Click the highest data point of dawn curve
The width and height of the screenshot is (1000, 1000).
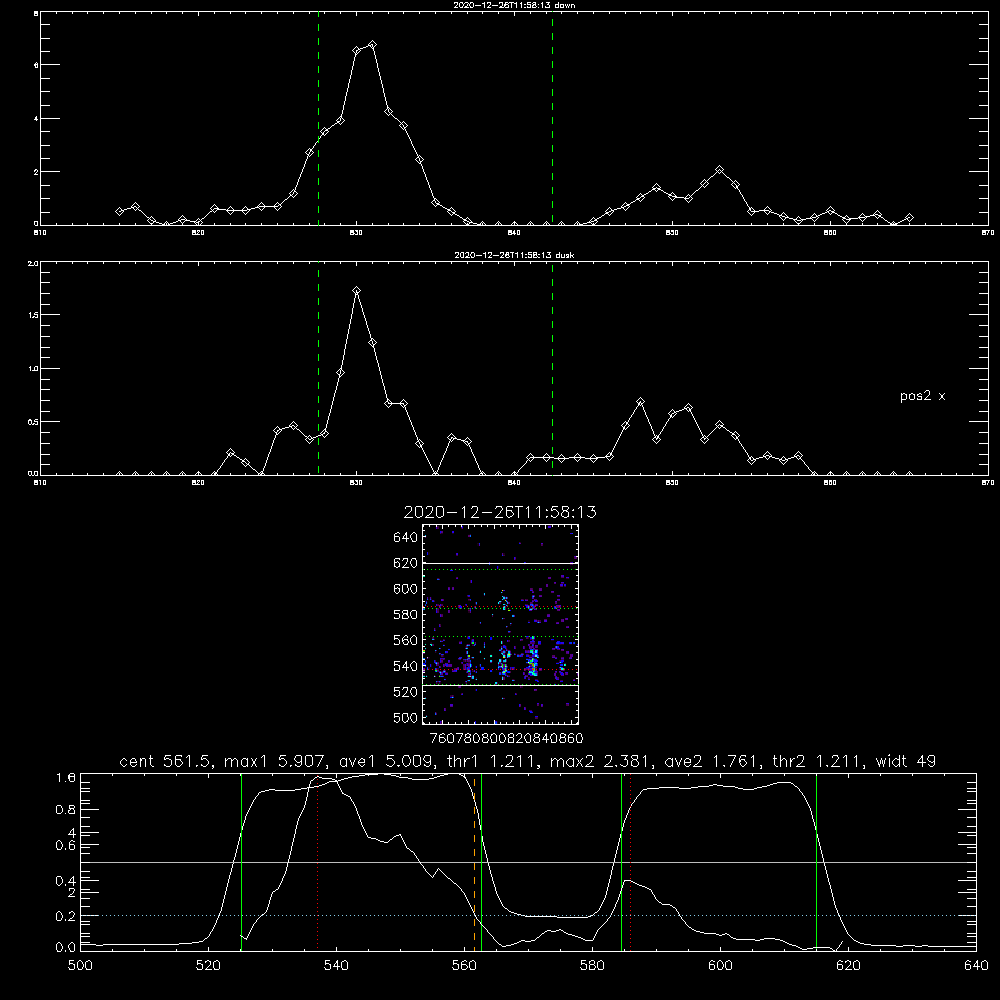pyautogui.click(x=372, y=45)
